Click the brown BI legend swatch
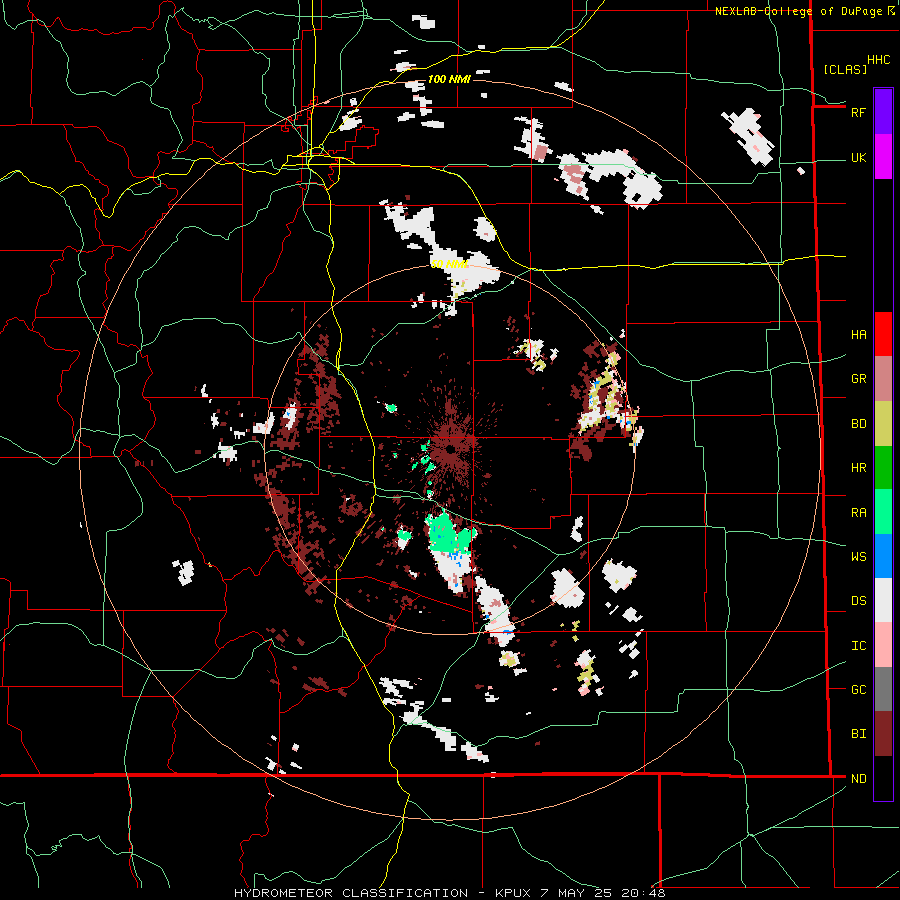Image resolution: width=900 pixels, height=900 pixels. pos(883,734)
